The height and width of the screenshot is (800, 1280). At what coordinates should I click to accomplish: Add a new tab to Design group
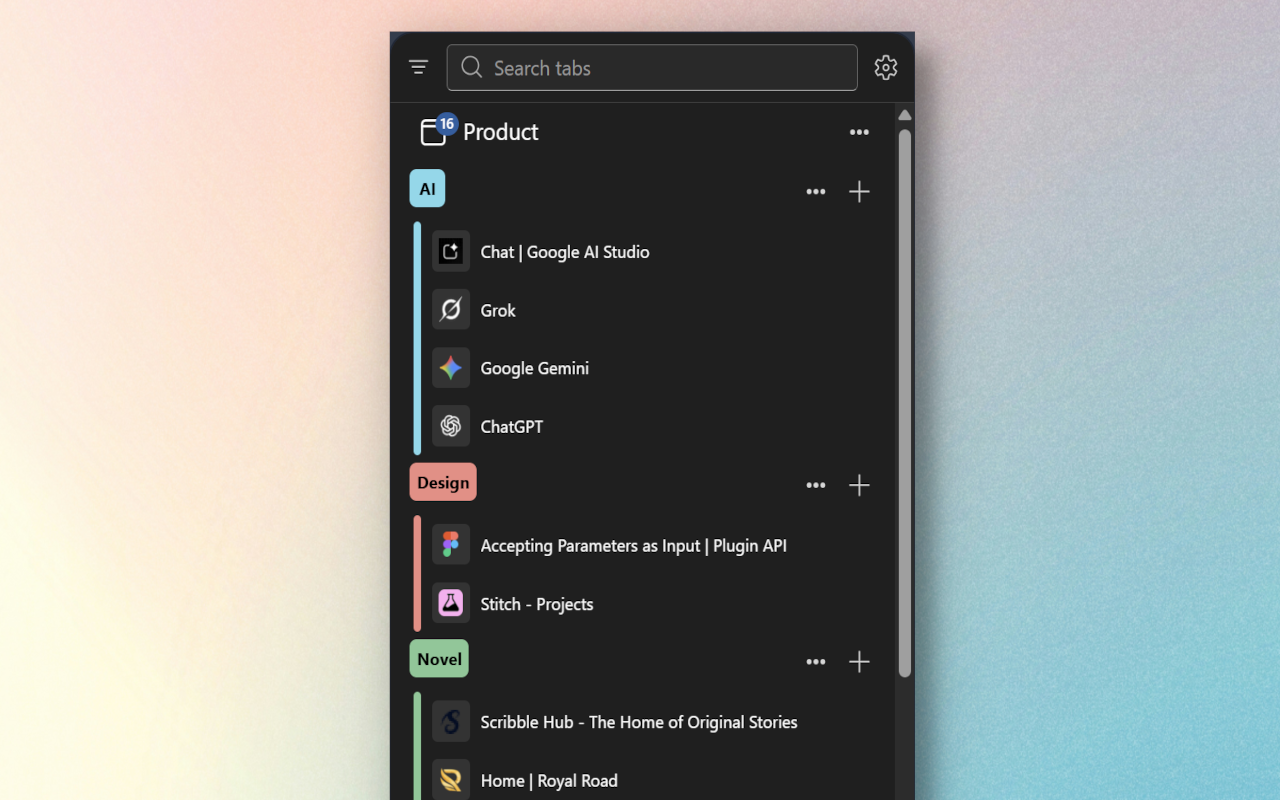pyautogui.click(x=859, y=486)
